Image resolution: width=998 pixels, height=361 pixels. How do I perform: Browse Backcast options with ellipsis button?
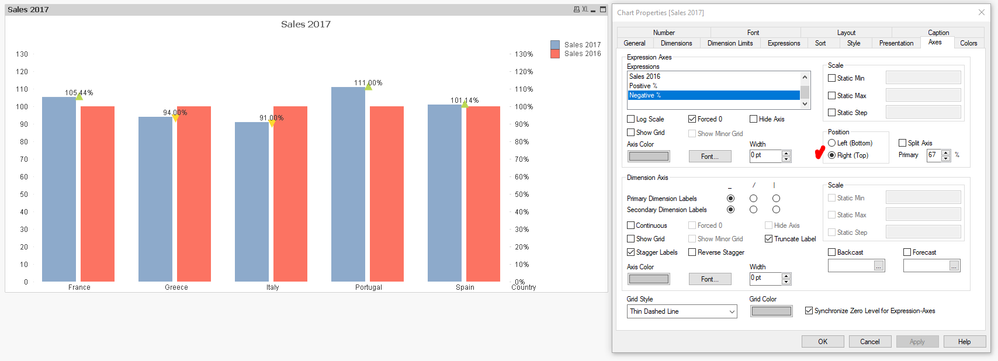tap(879, 266)
